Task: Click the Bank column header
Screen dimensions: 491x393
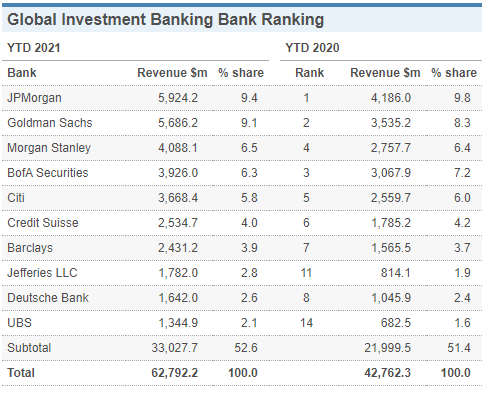Action: (x=22, y=73)
